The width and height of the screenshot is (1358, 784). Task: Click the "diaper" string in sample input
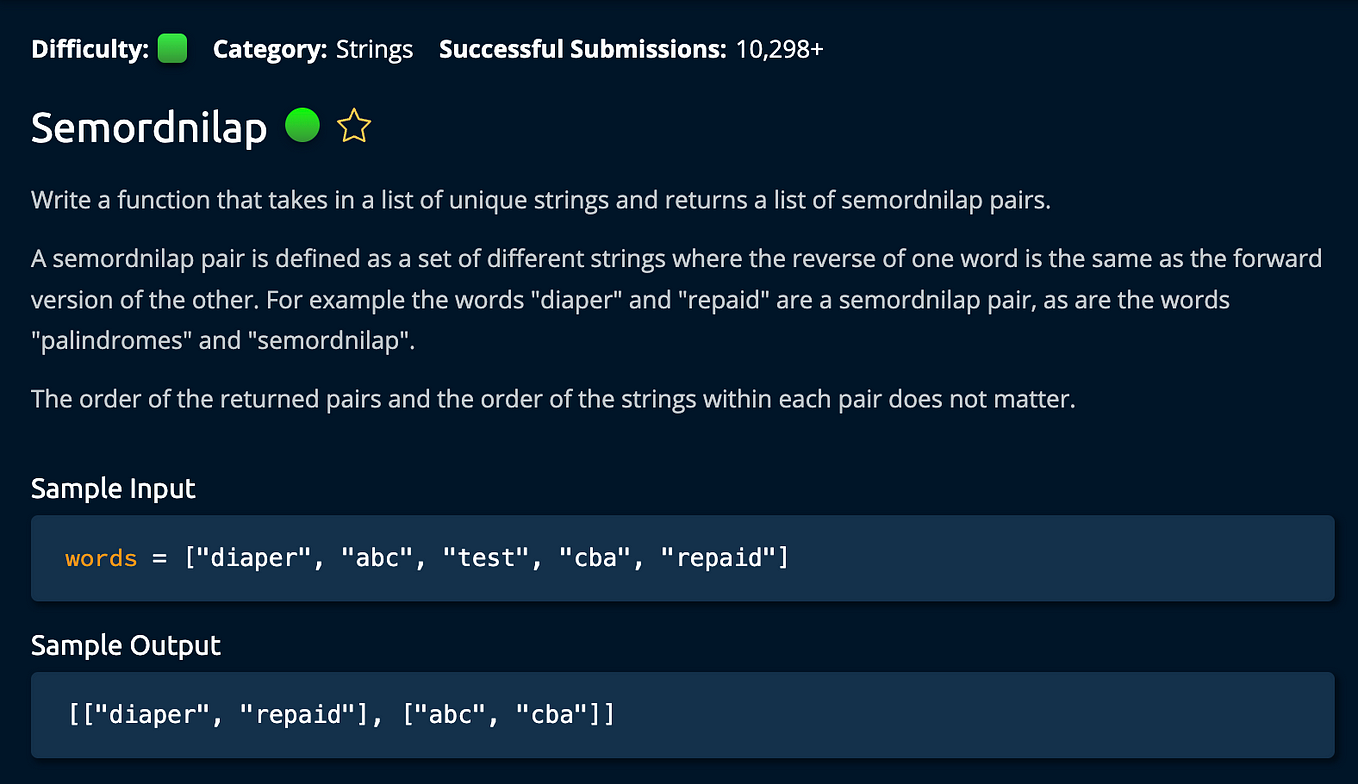(255, 558)
